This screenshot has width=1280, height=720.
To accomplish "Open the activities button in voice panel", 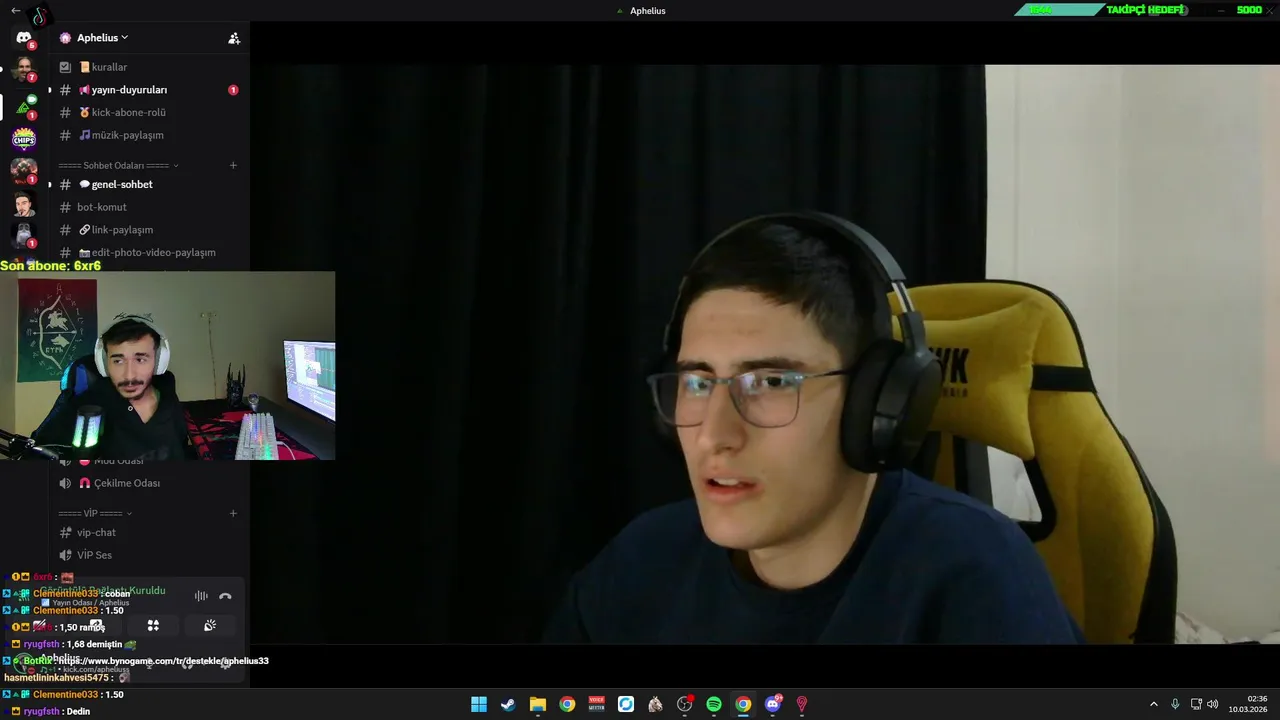I will coord(153,626).
